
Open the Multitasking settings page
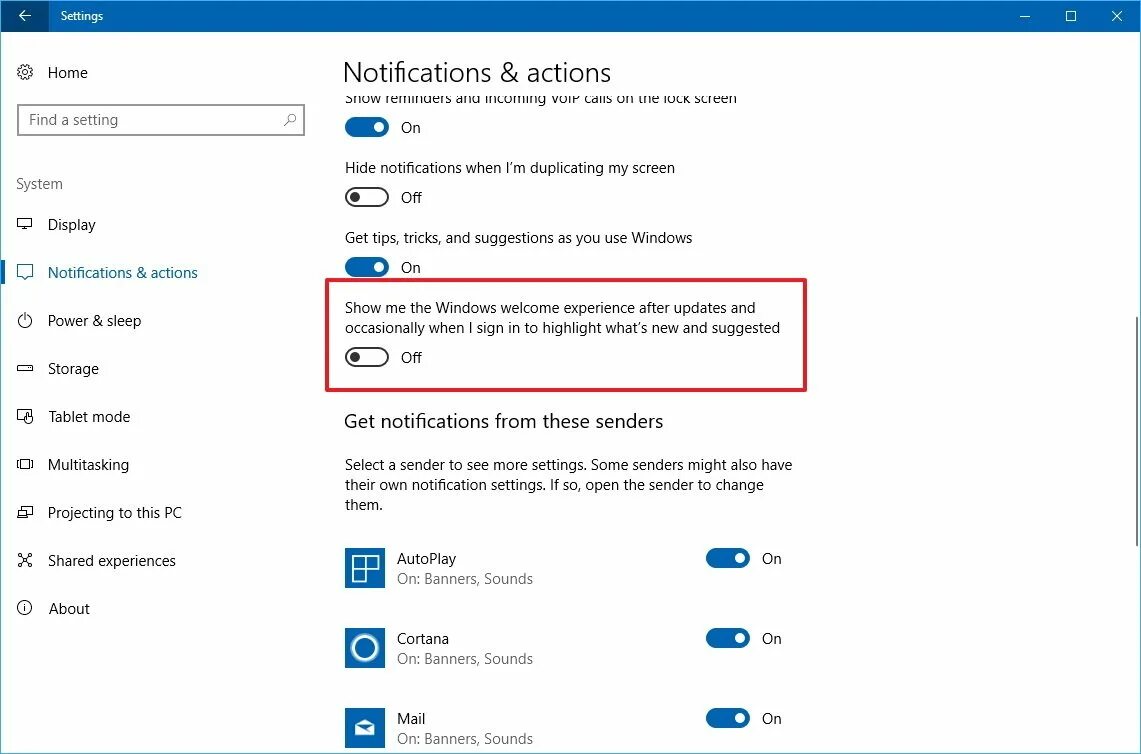(x=88, y=465)
